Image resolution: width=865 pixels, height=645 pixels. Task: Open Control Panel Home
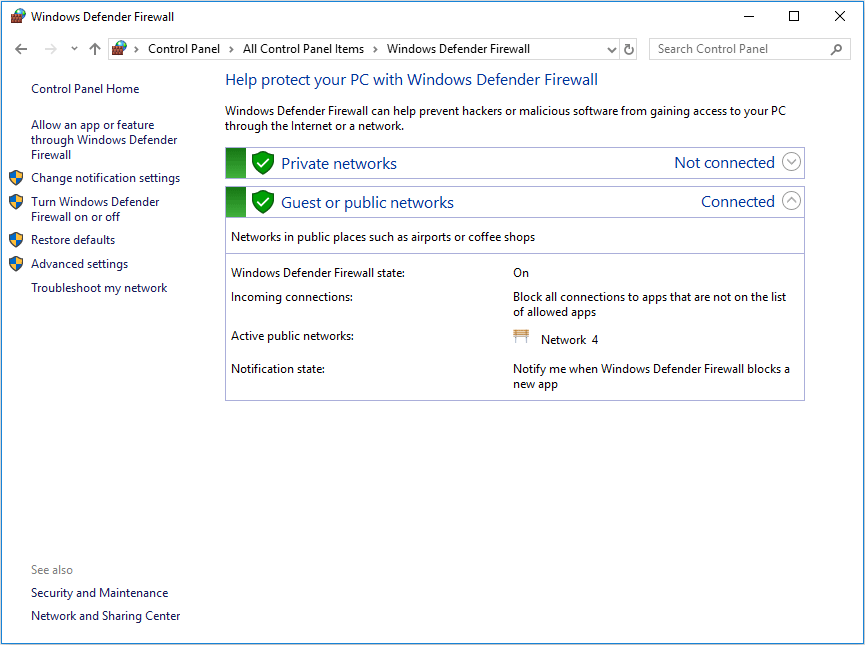click(85, 89)
